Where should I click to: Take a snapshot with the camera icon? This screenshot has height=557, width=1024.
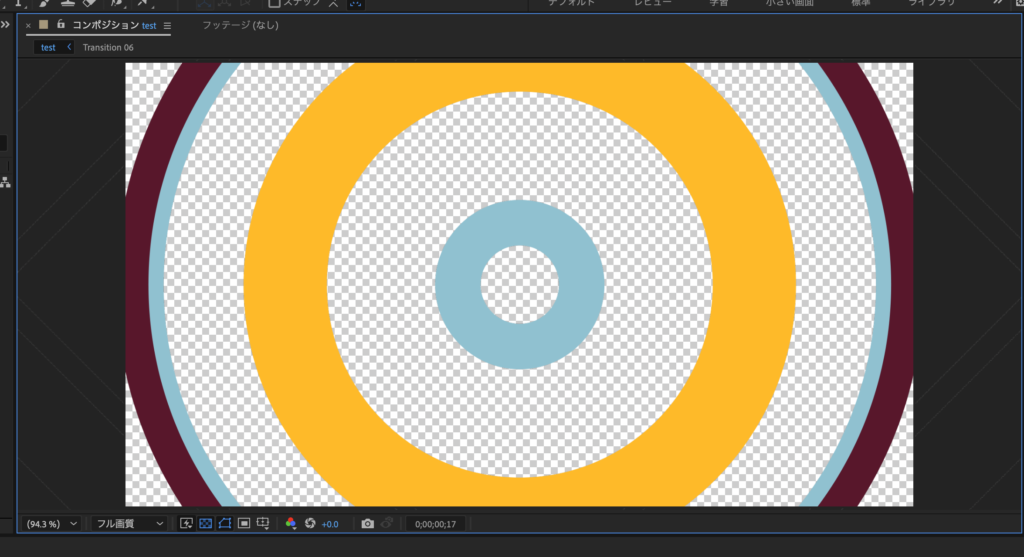pos(367,523)
